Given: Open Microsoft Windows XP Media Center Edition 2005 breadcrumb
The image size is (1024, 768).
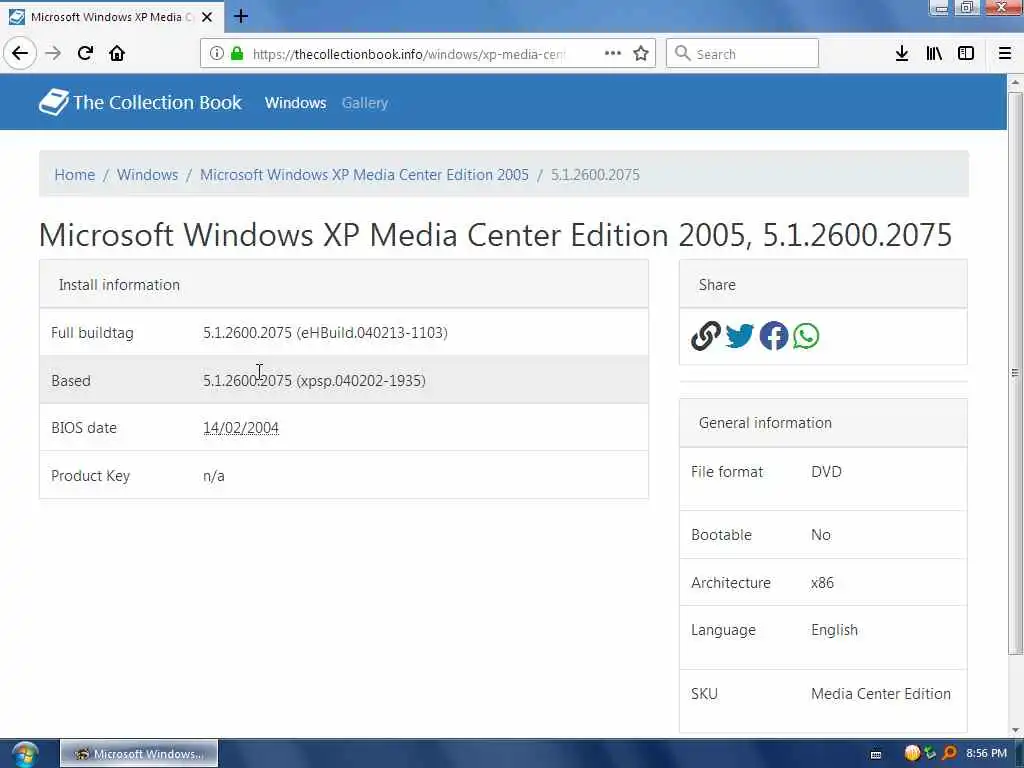Looking at the screenshot, I should pyautogui.click(x=364, y=174).
